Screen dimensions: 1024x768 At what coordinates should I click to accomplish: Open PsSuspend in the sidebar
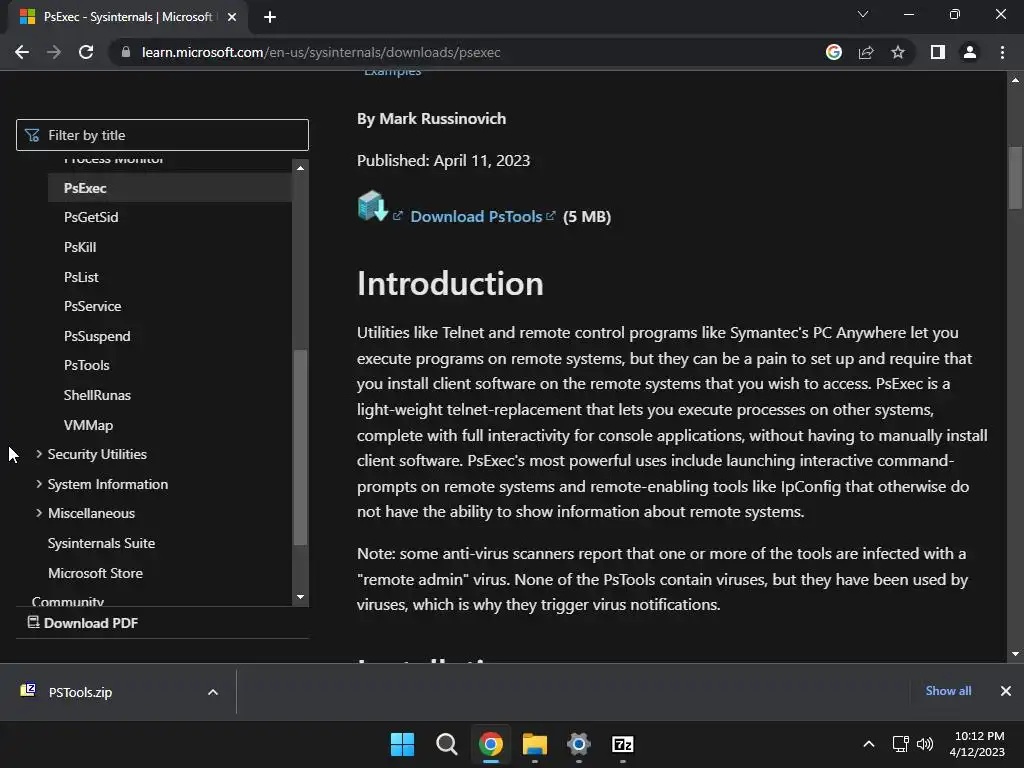[x=97, y=336]
